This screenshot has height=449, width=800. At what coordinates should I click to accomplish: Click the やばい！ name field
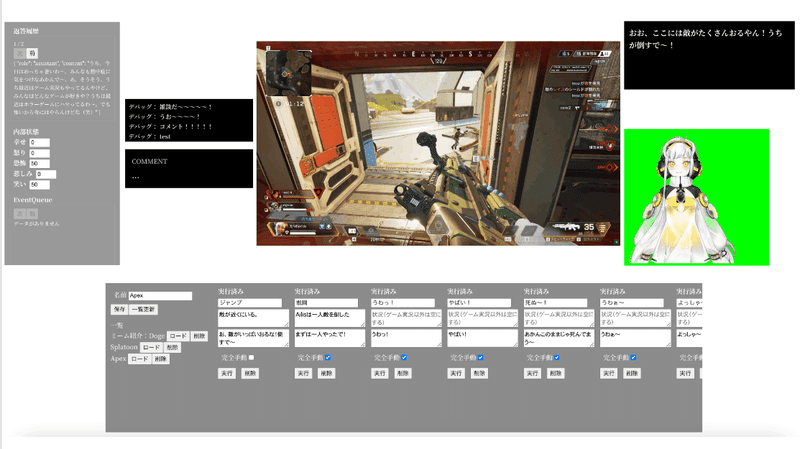[x=479, y=303]
